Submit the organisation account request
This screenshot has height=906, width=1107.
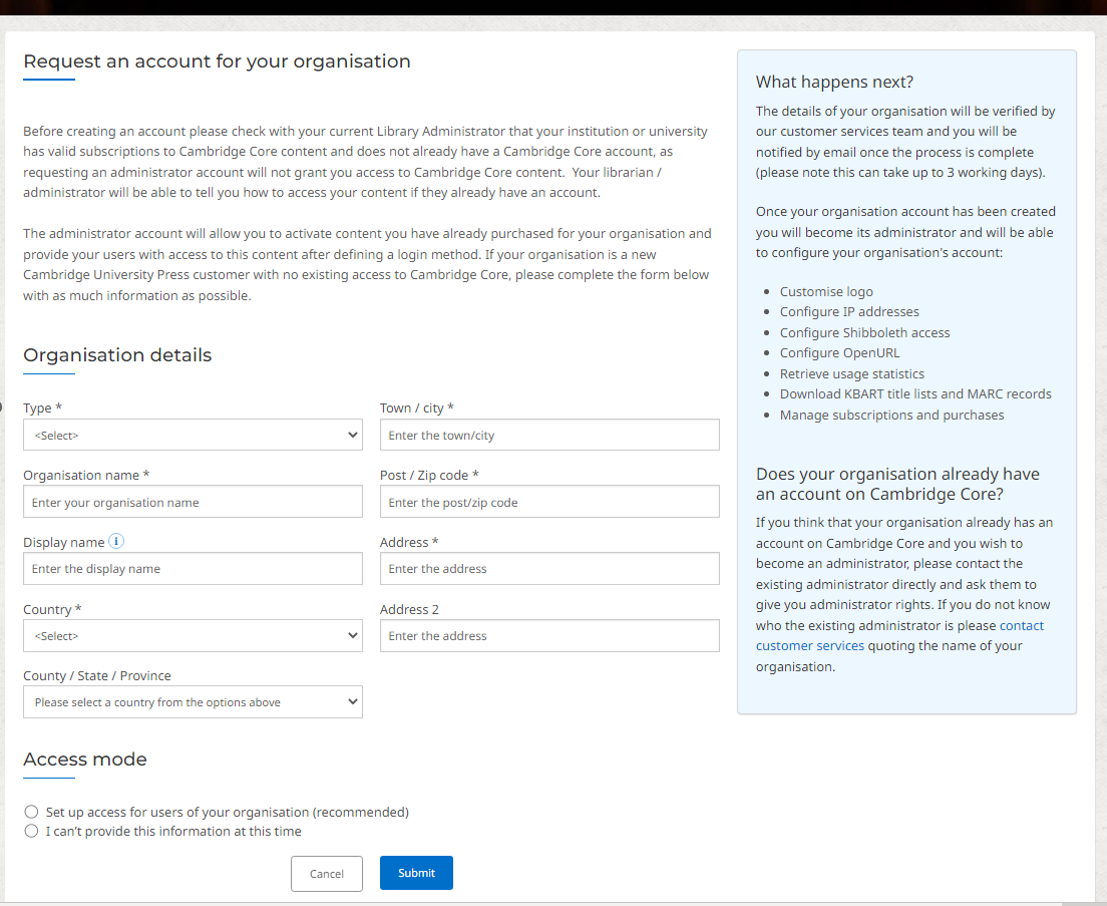coord(417,873)
